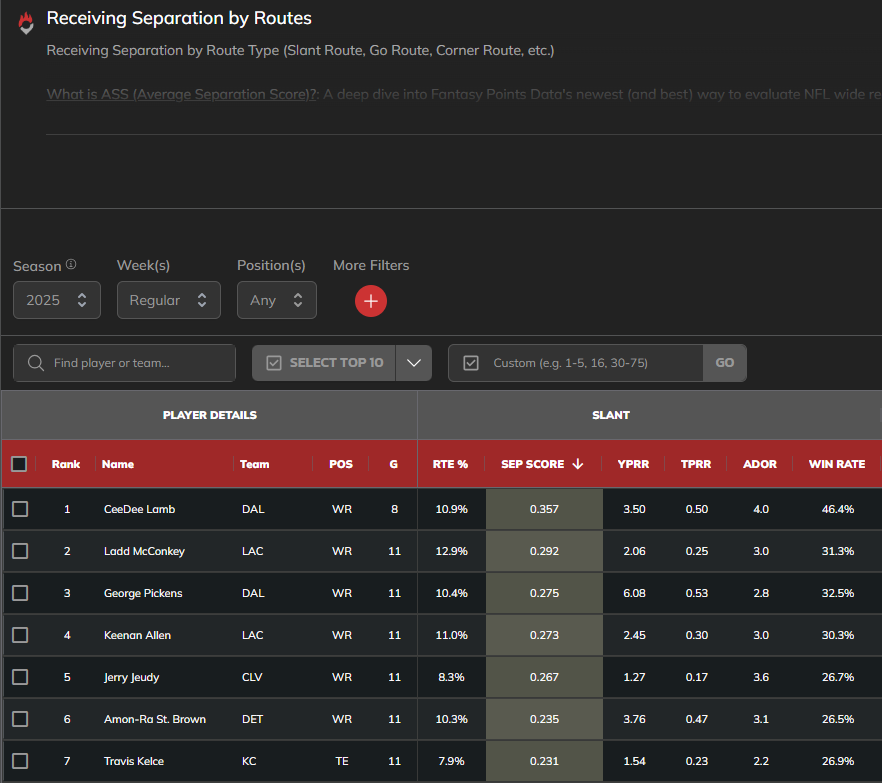Click player name Ladd McConkey

[144, 551]
